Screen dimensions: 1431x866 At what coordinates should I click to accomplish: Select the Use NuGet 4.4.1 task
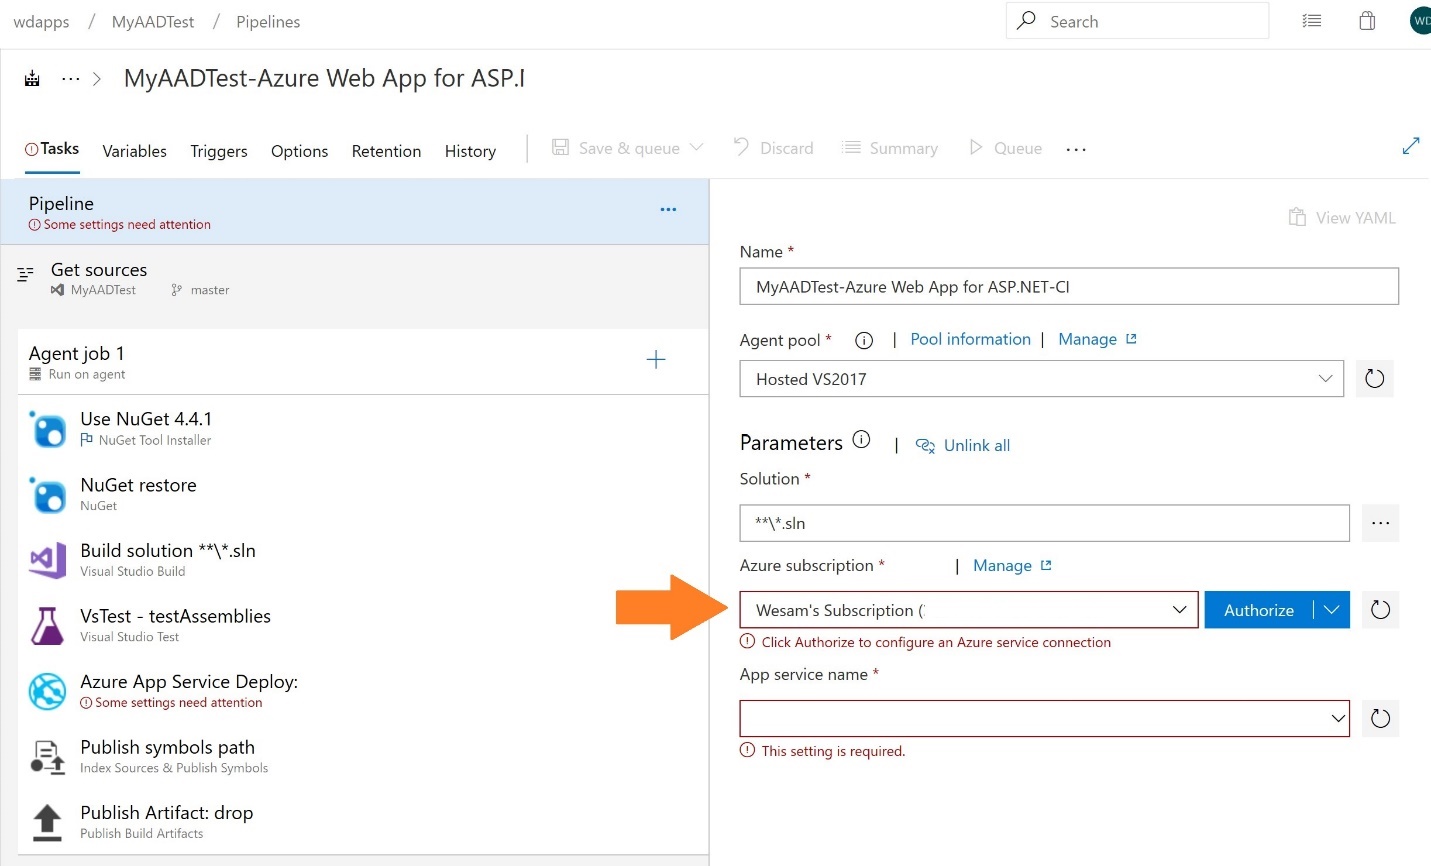(x=363, y=428)
